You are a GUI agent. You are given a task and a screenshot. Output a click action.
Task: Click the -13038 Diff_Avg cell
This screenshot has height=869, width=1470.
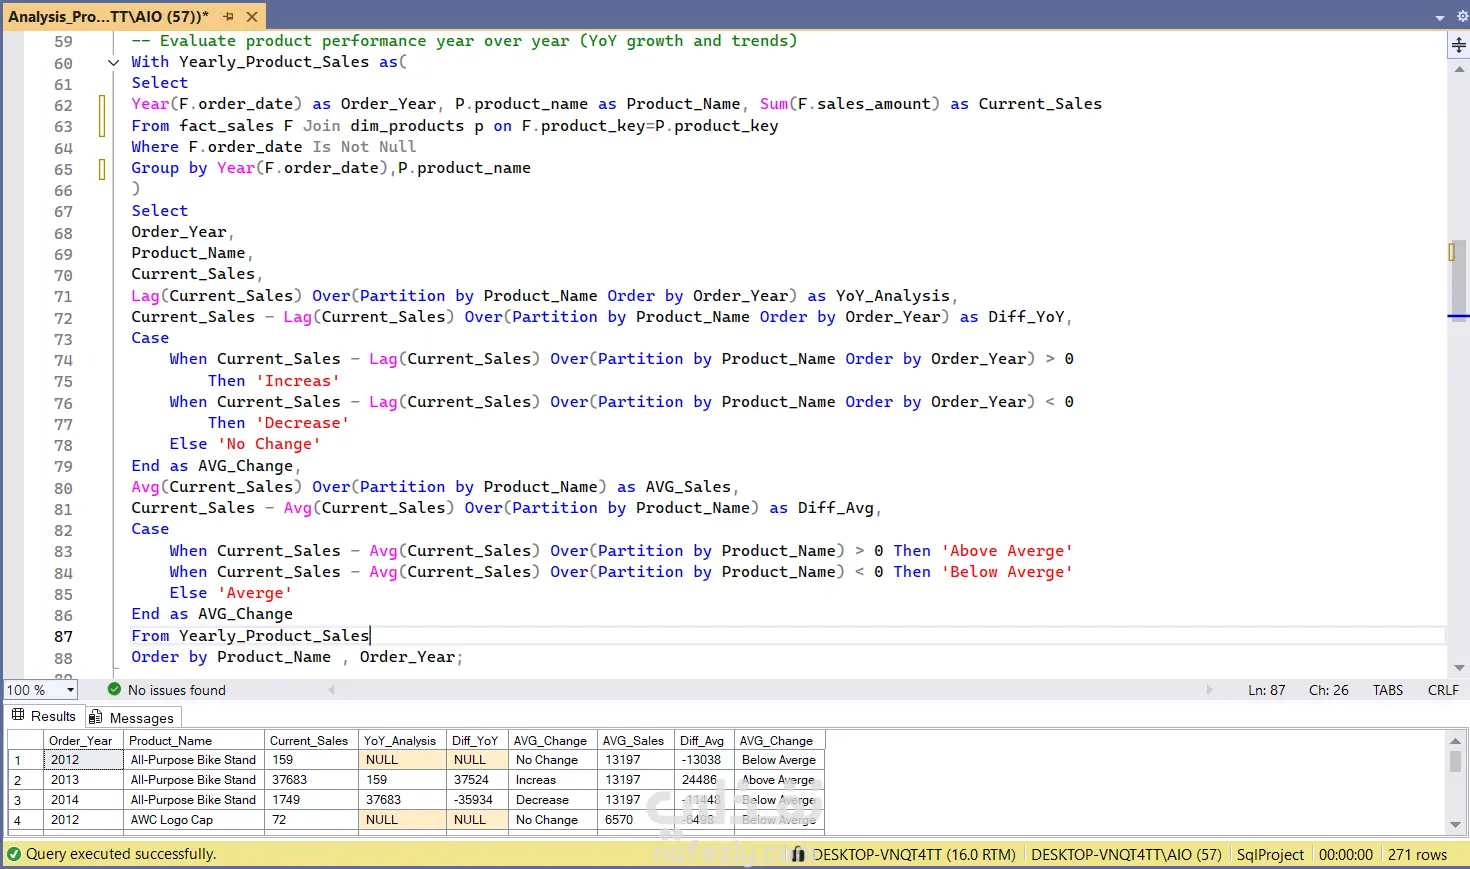click(x=704, y=760)
